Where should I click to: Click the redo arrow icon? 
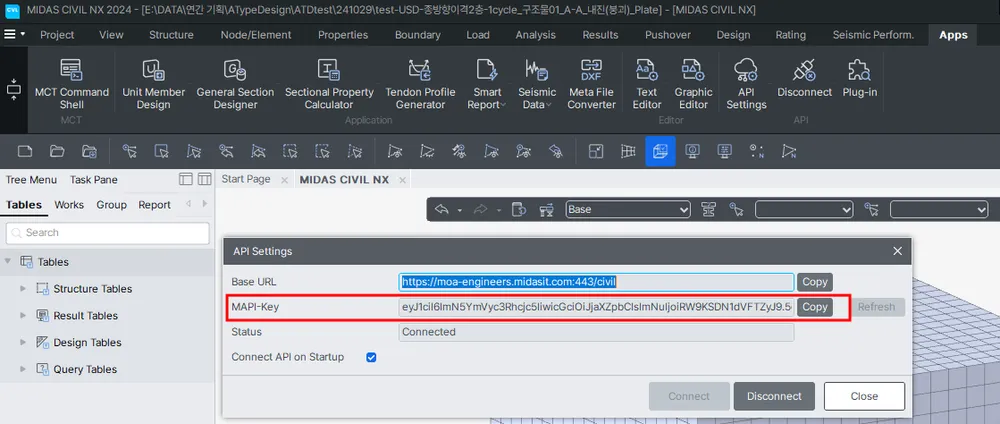coord(482,209)
